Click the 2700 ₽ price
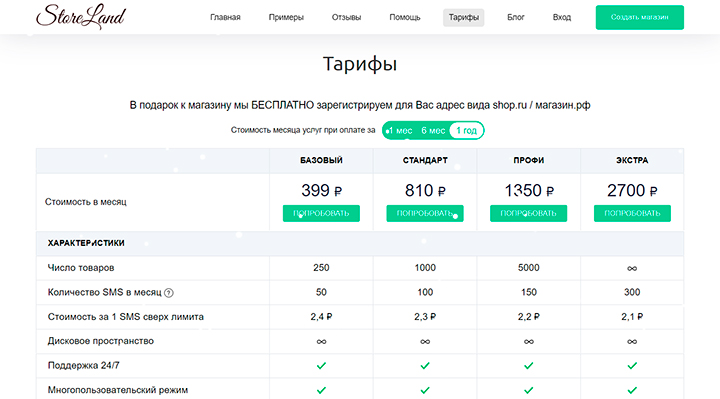720x399 pixels. [x=632, y=191]
